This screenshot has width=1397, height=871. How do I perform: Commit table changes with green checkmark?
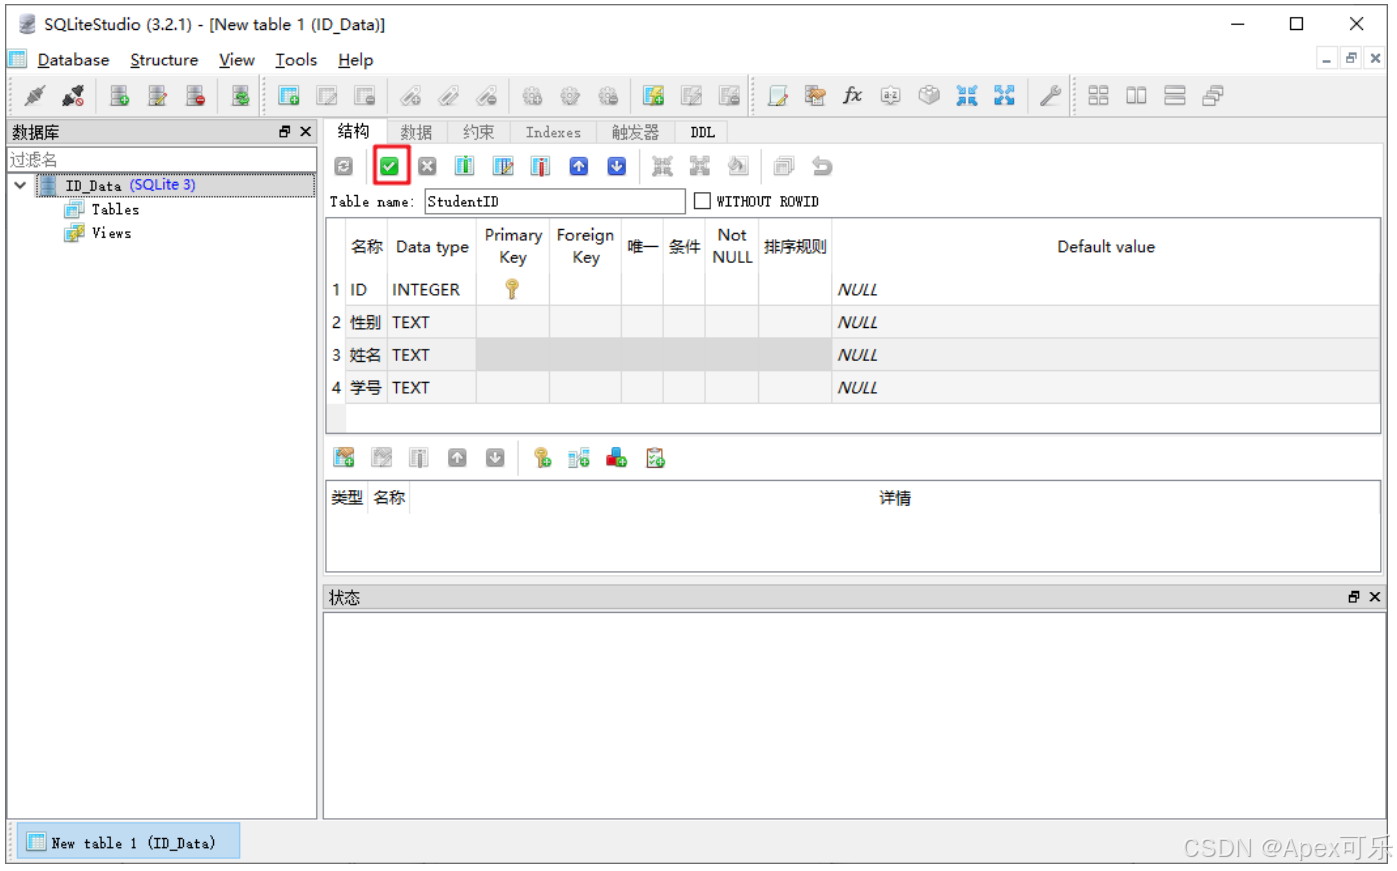click(390, 167)
